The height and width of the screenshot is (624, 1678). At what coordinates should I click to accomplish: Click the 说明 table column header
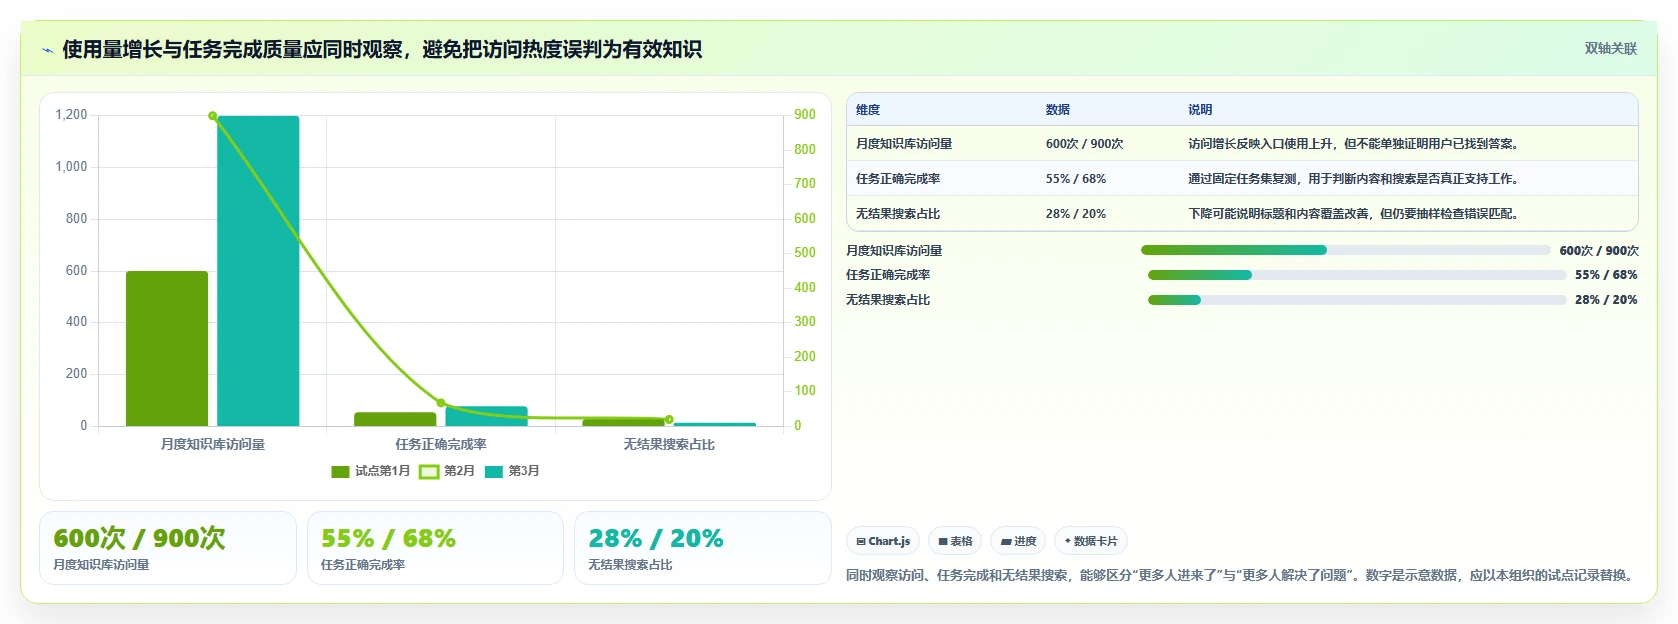pos(1200,110)
